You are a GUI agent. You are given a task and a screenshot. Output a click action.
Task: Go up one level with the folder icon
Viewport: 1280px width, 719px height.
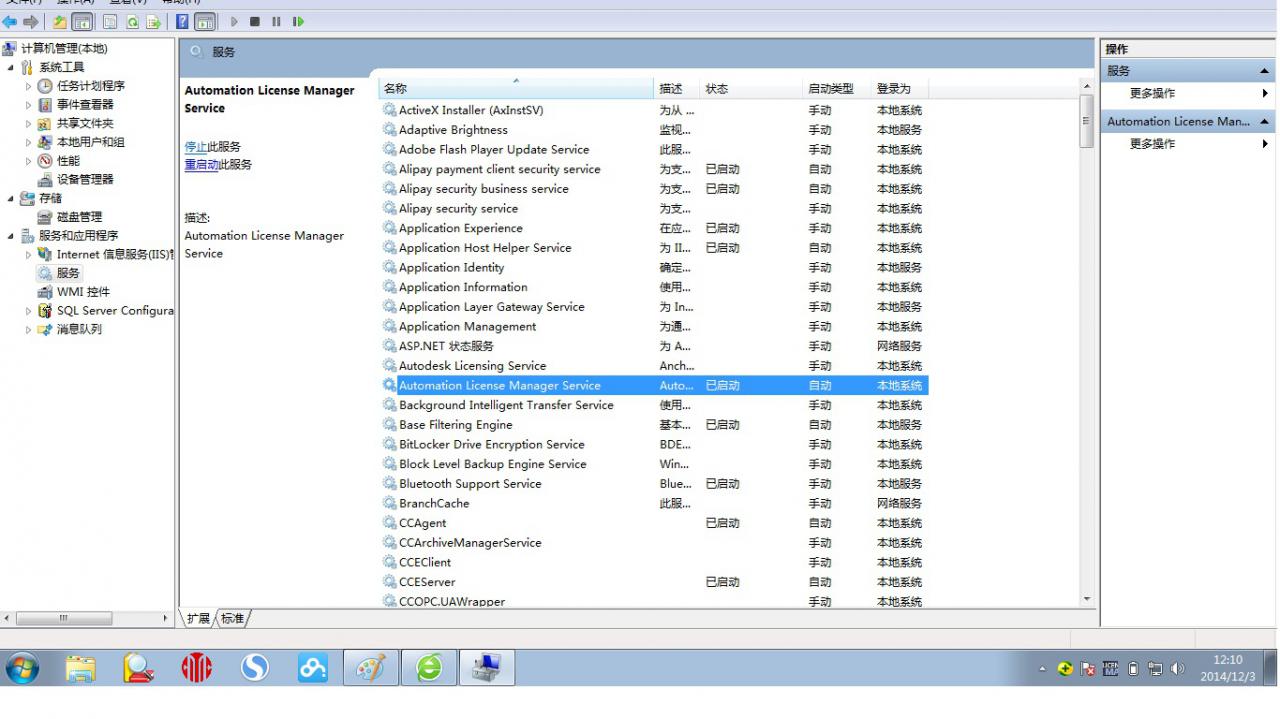[59, 21]
